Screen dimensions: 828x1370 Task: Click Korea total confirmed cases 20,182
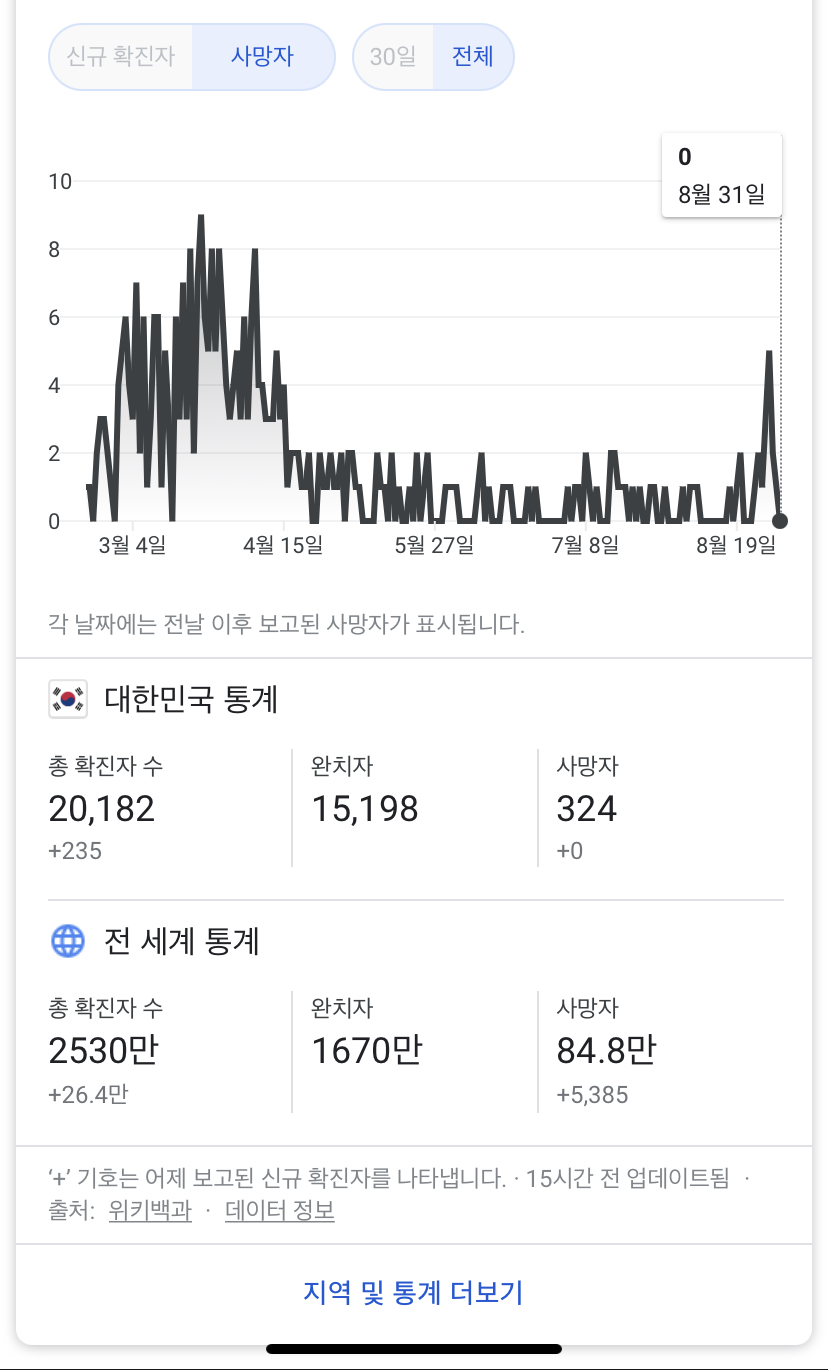(102, 808)
